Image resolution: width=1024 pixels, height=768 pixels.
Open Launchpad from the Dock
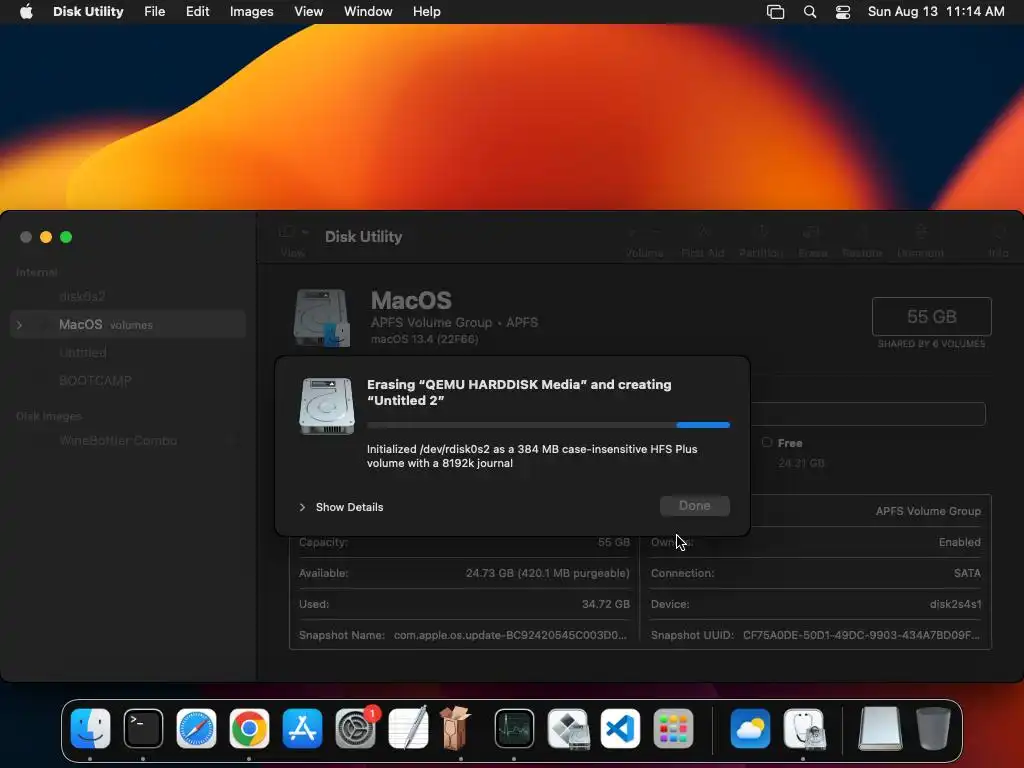[x=673, y=728]
